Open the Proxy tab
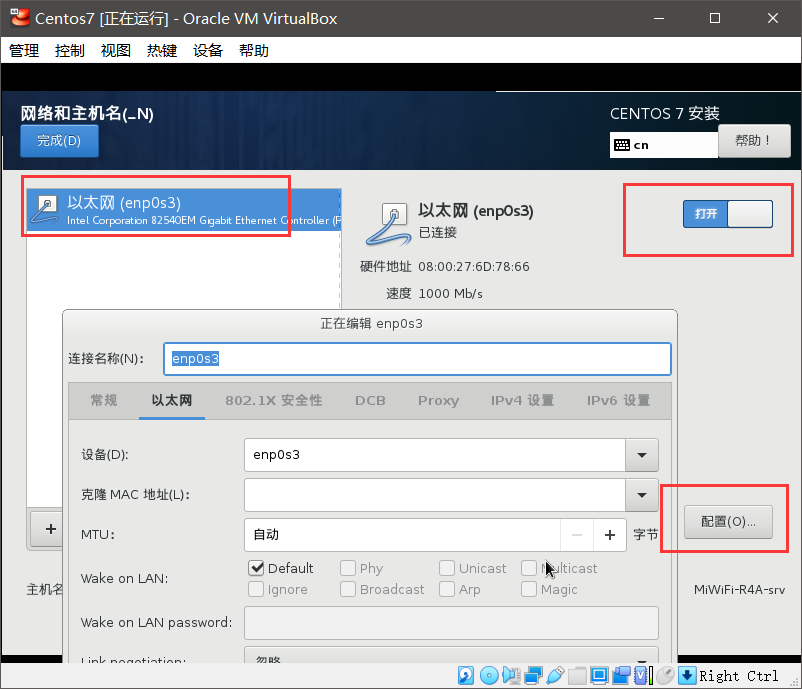 438,401
